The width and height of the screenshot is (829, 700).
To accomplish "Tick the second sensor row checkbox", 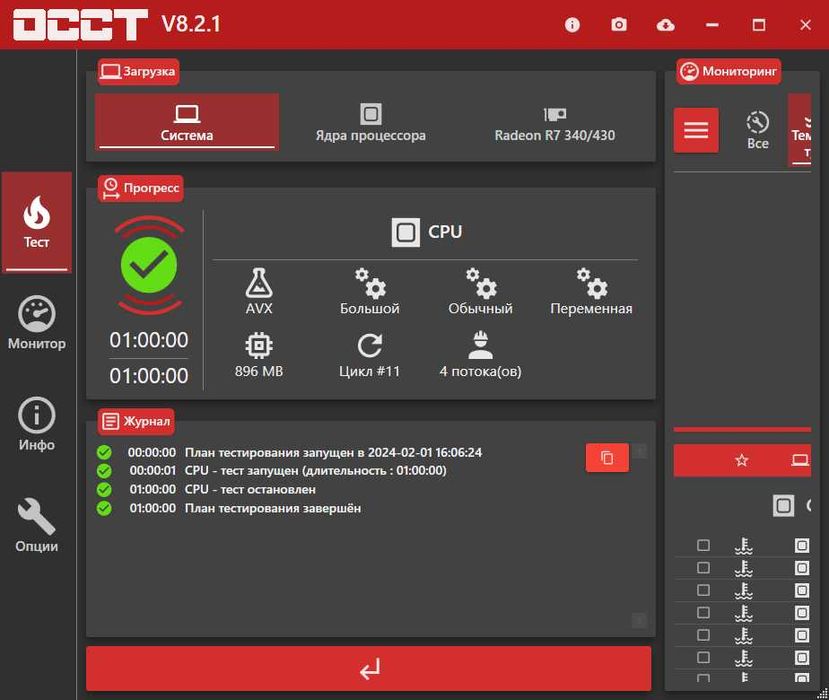I will tap(703, 568).
